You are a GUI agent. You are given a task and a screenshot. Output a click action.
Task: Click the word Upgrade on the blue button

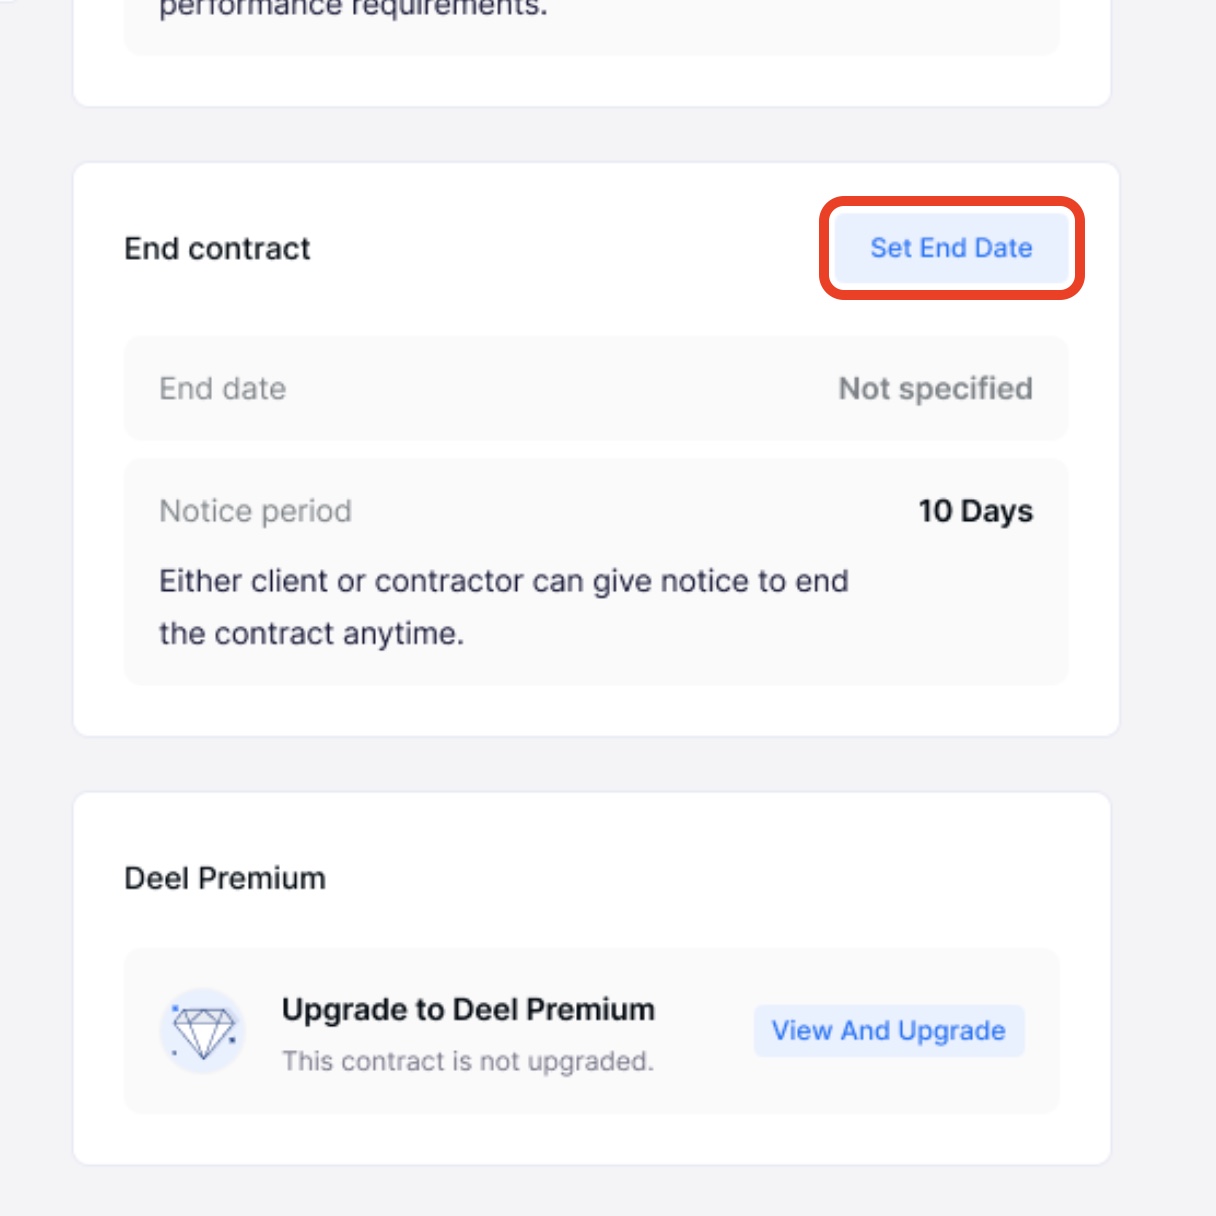pos(952,1031)
